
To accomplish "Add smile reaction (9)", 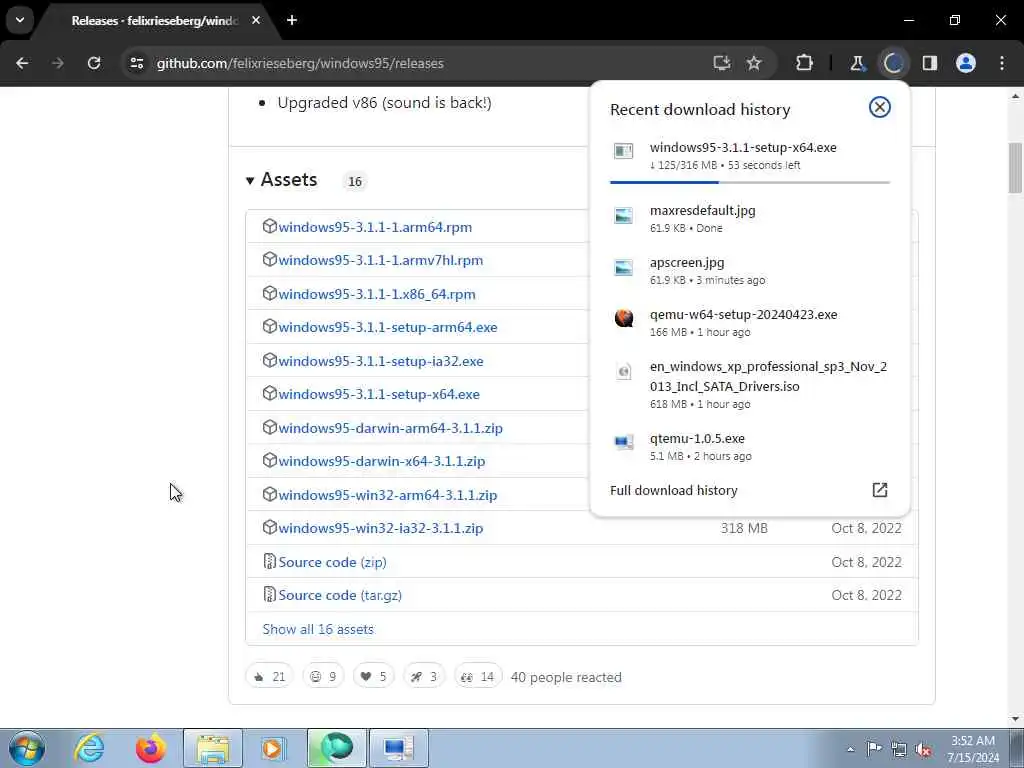I will coord(323,677).
